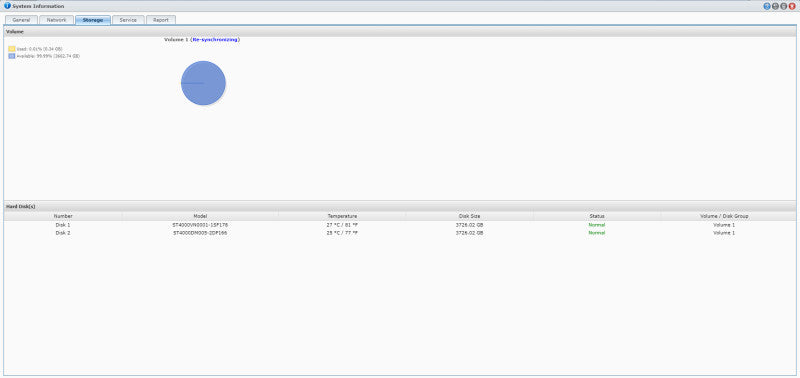
Task: Click the blue help icon in title bar
Action: click(x=767, y=6)
